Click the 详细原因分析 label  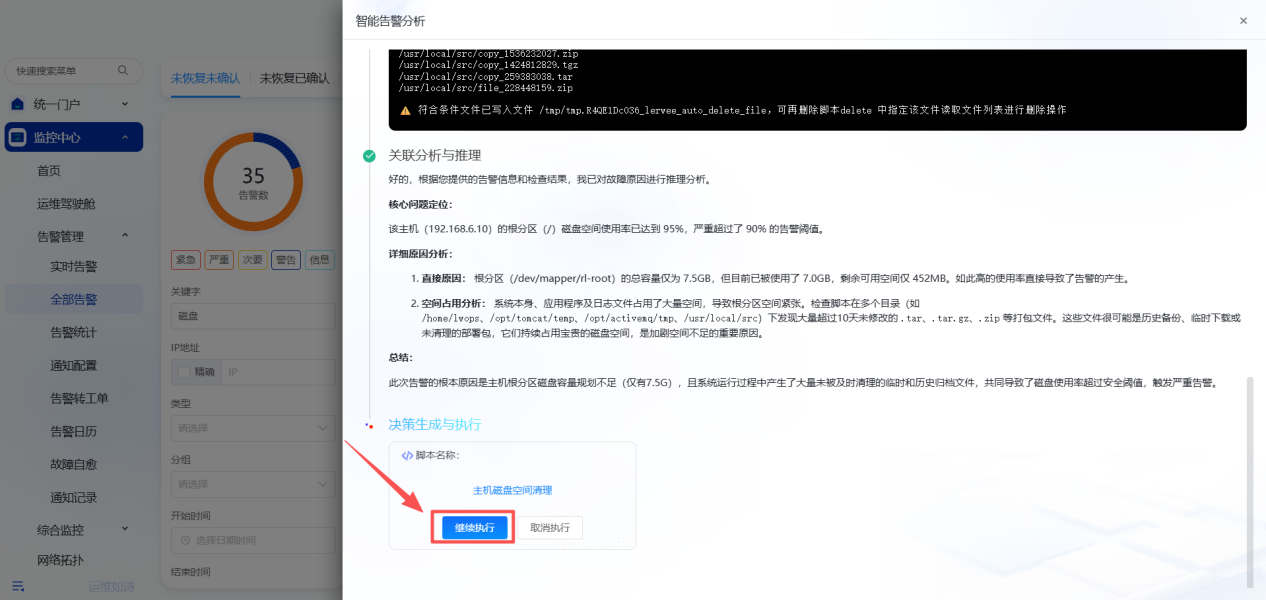pos(420,254)
